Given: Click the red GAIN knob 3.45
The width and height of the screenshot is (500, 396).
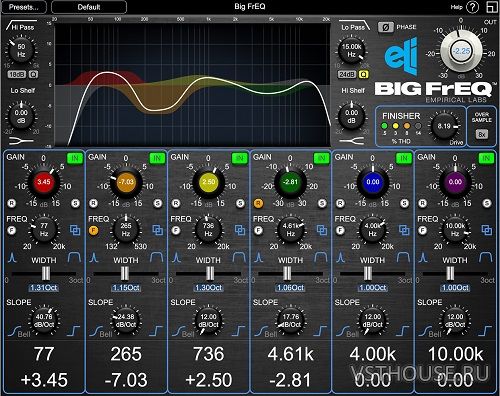Looking at the screenshot, I should point(44,182).
